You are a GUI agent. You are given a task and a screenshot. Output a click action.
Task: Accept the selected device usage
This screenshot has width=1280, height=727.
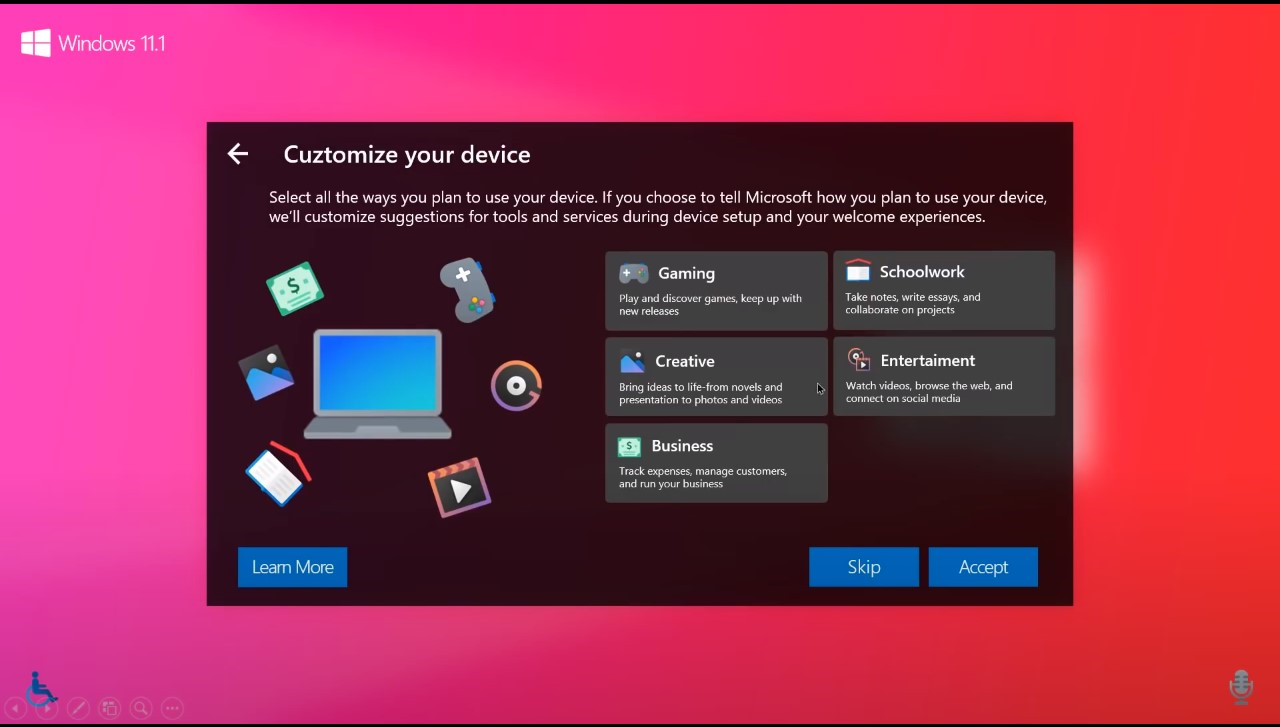pyautogui.click(x=983, y=567)
